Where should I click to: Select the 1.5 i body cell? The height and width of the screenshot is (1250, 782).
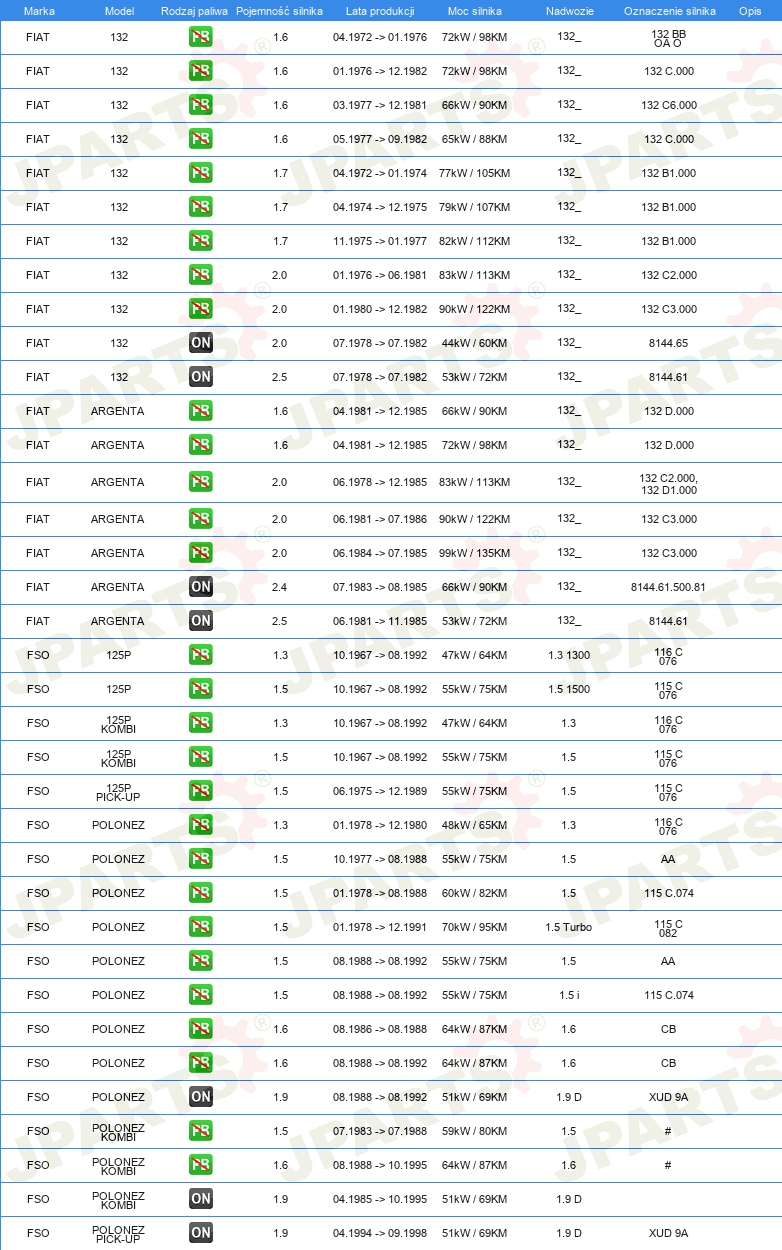point(569,995)
